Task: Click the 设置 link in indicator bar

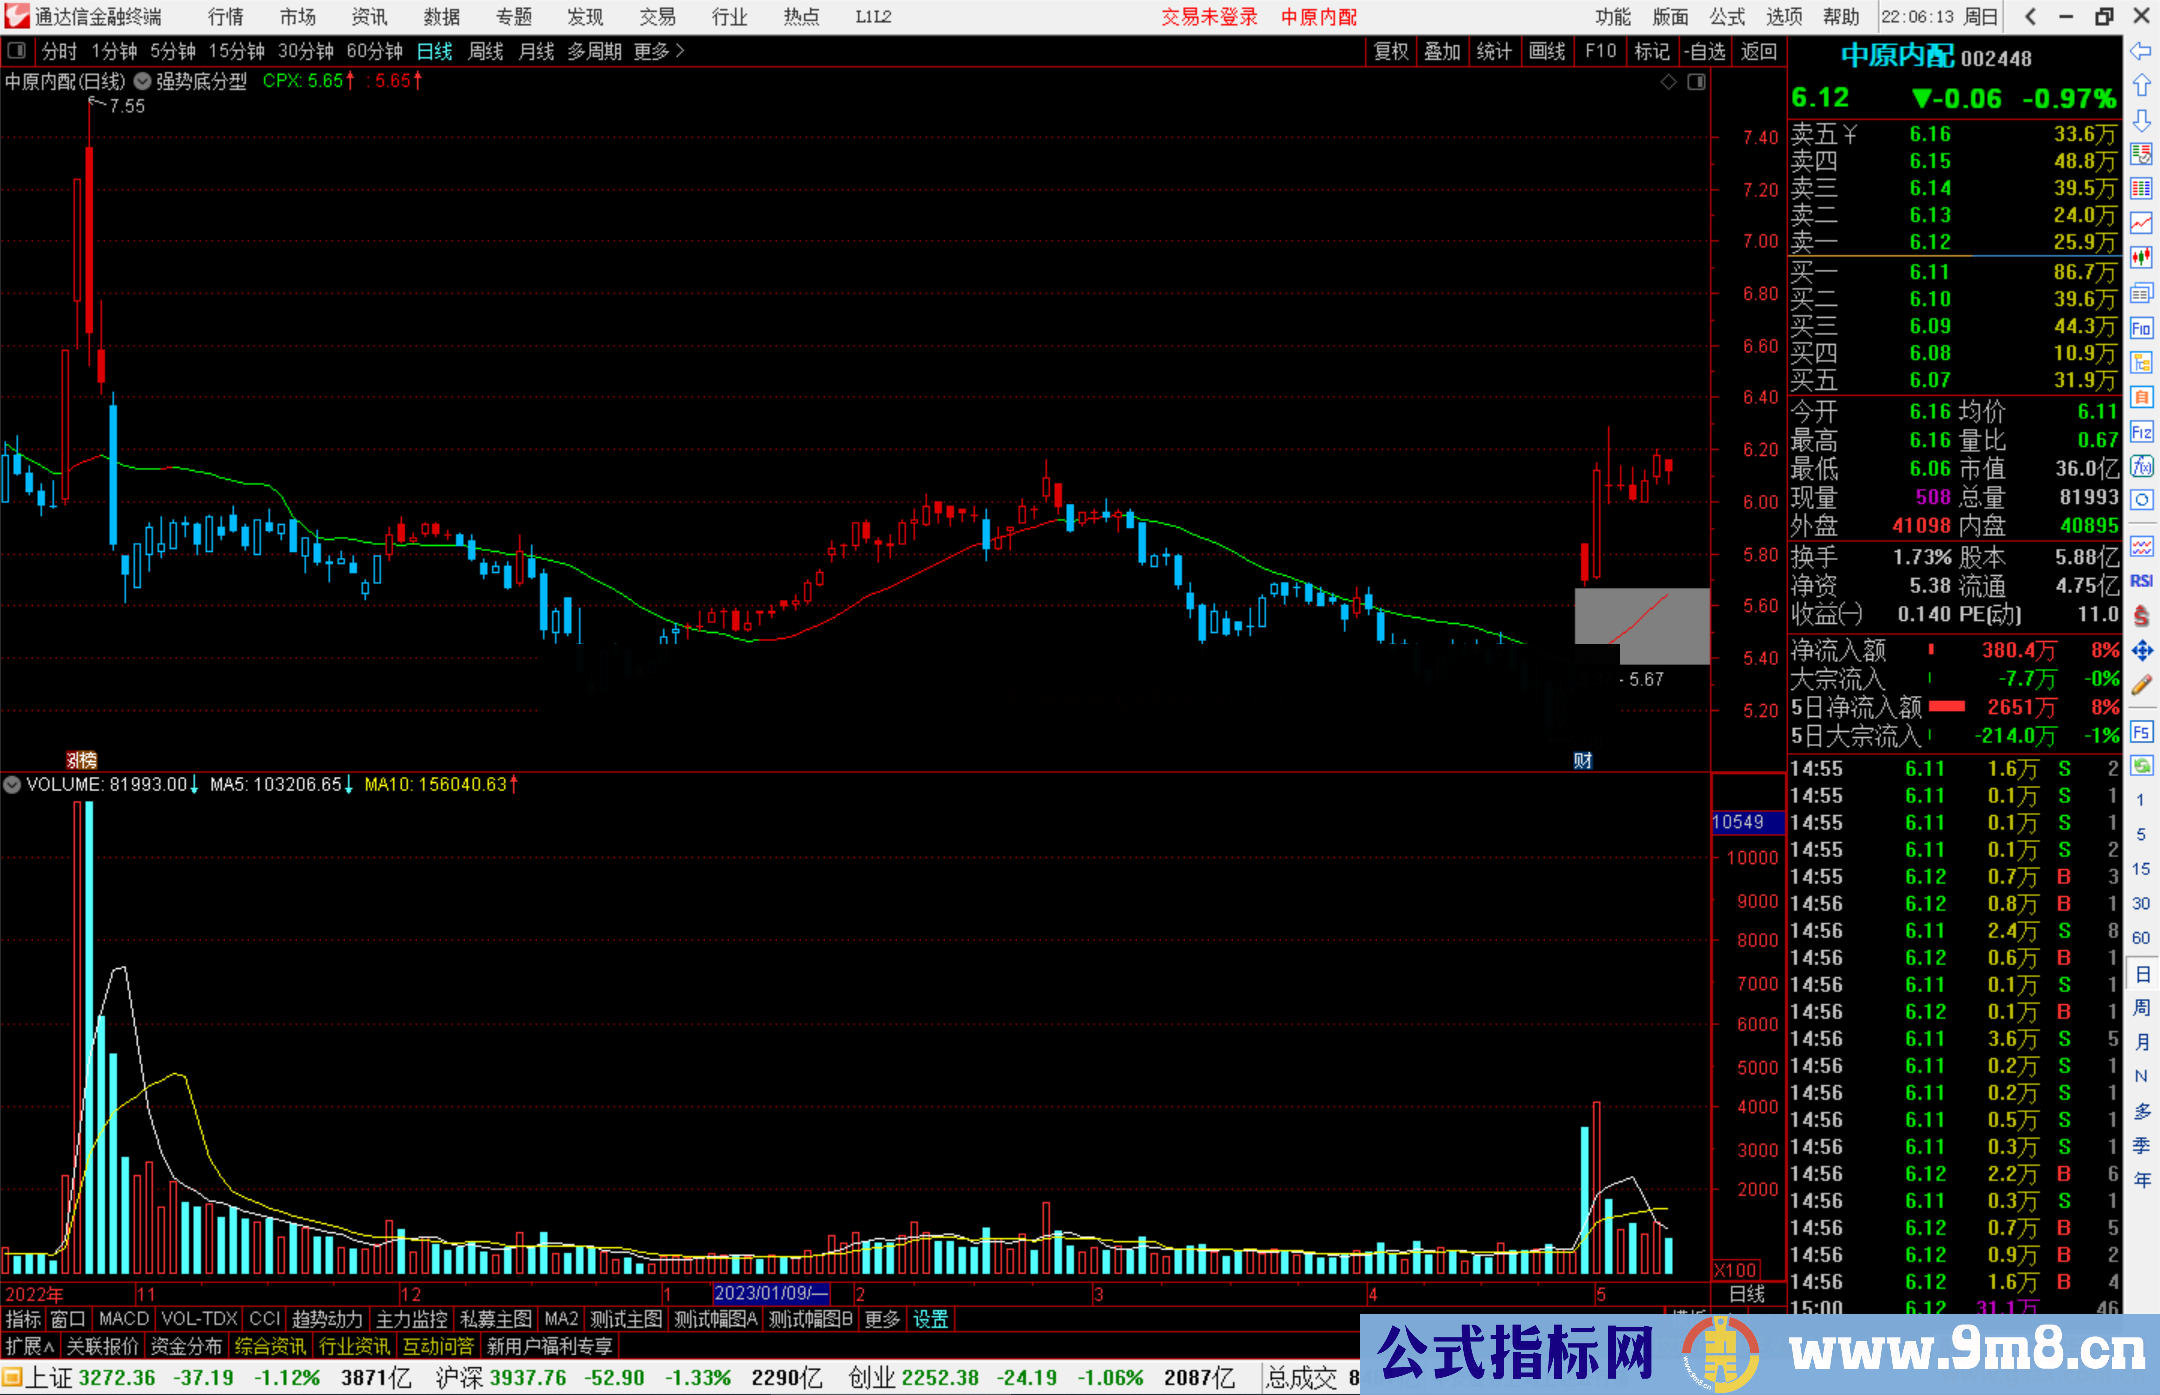Action: 930,1319
